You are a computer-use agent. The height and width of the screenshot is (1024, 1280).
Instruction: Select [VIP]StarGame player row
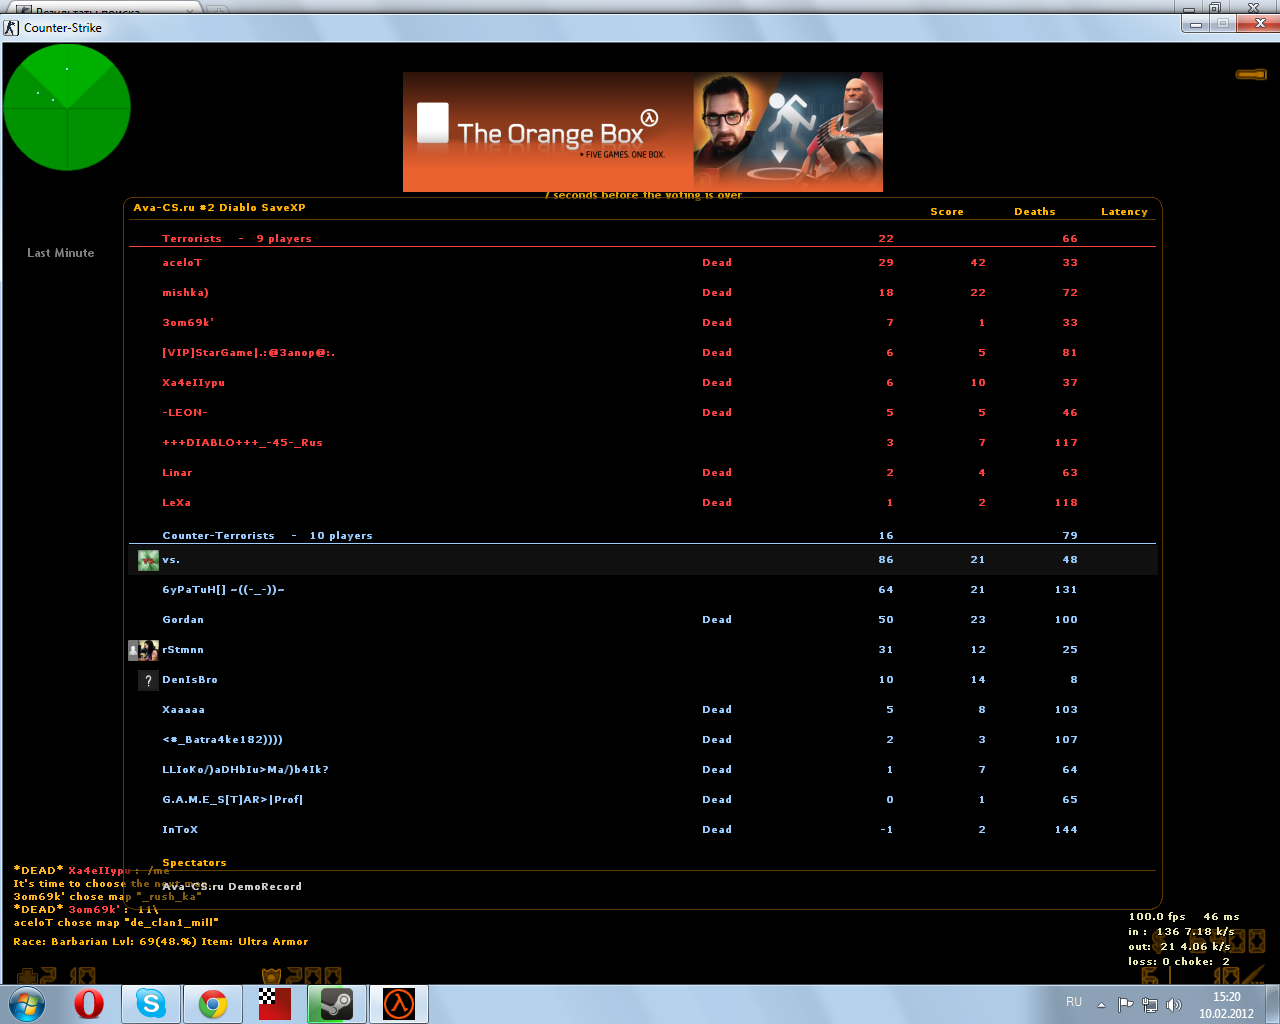[642, 353]
